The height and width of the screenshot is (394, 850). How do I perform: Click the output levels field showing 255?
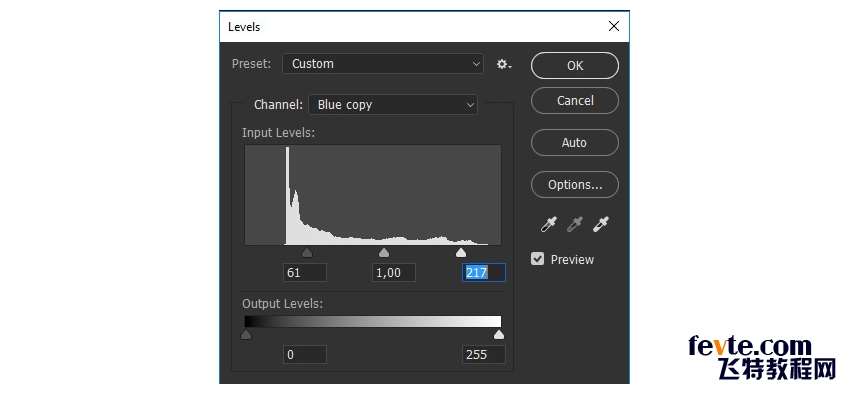point(484,354)
